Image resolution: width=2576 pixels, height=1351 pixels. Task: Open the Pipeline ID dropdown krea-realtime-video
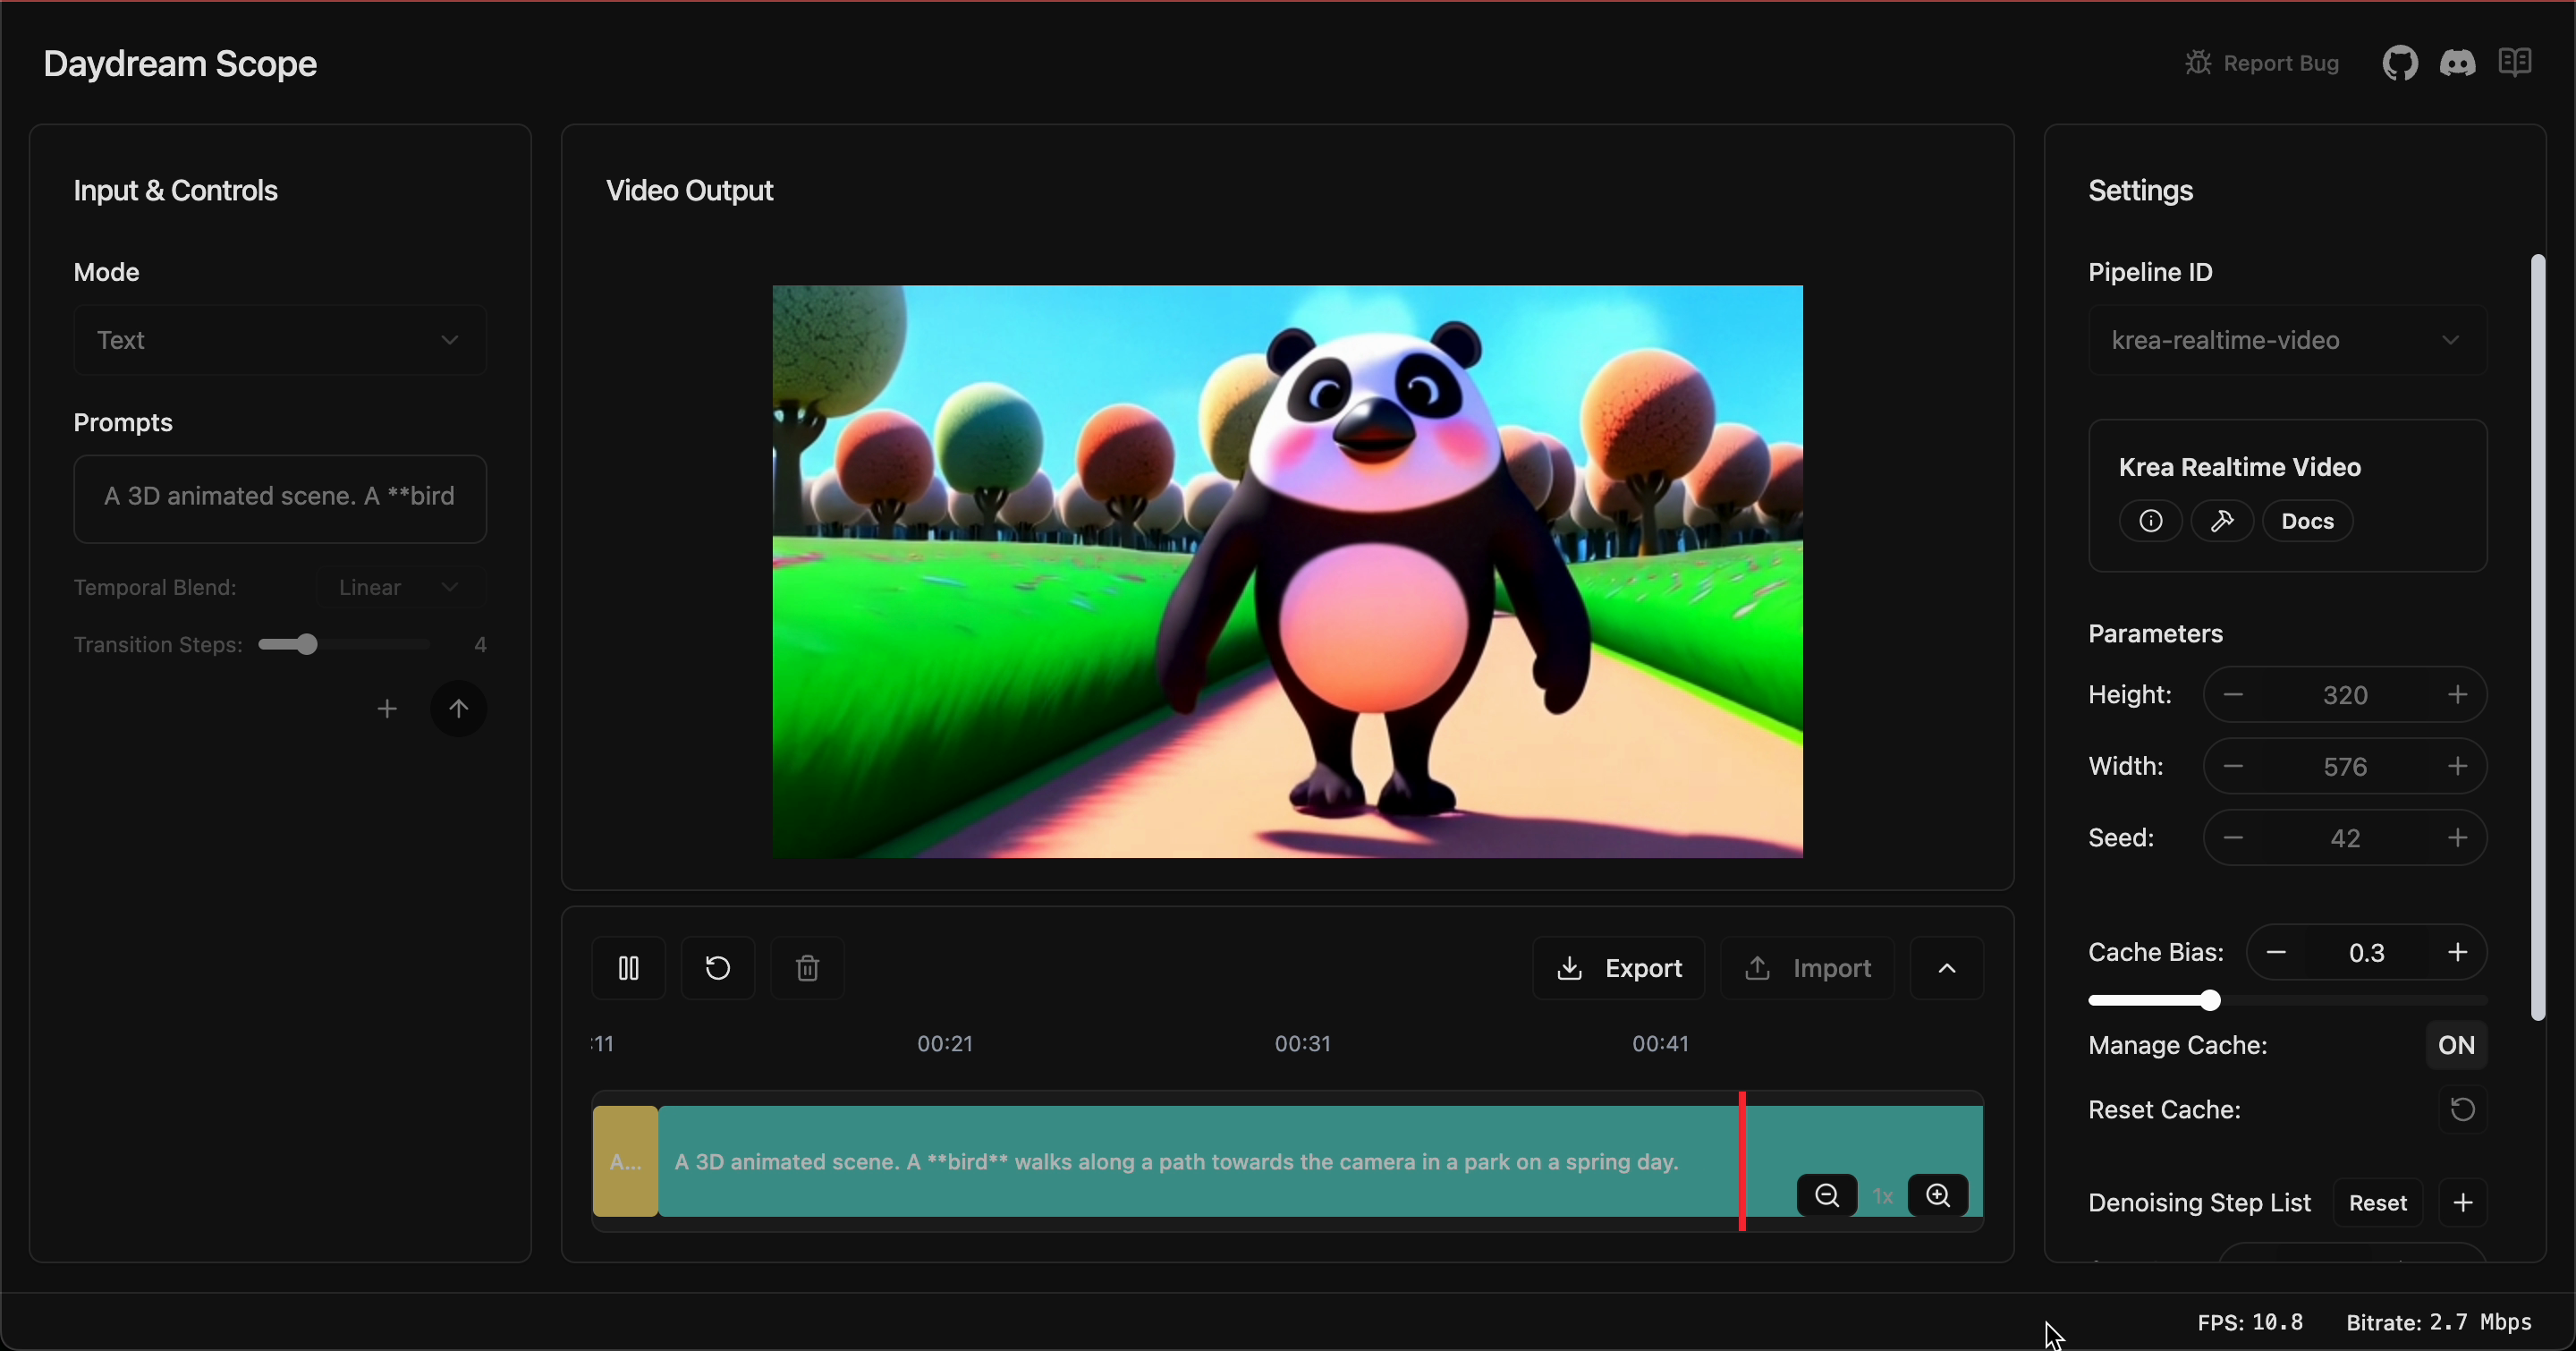coord(2287,340)
